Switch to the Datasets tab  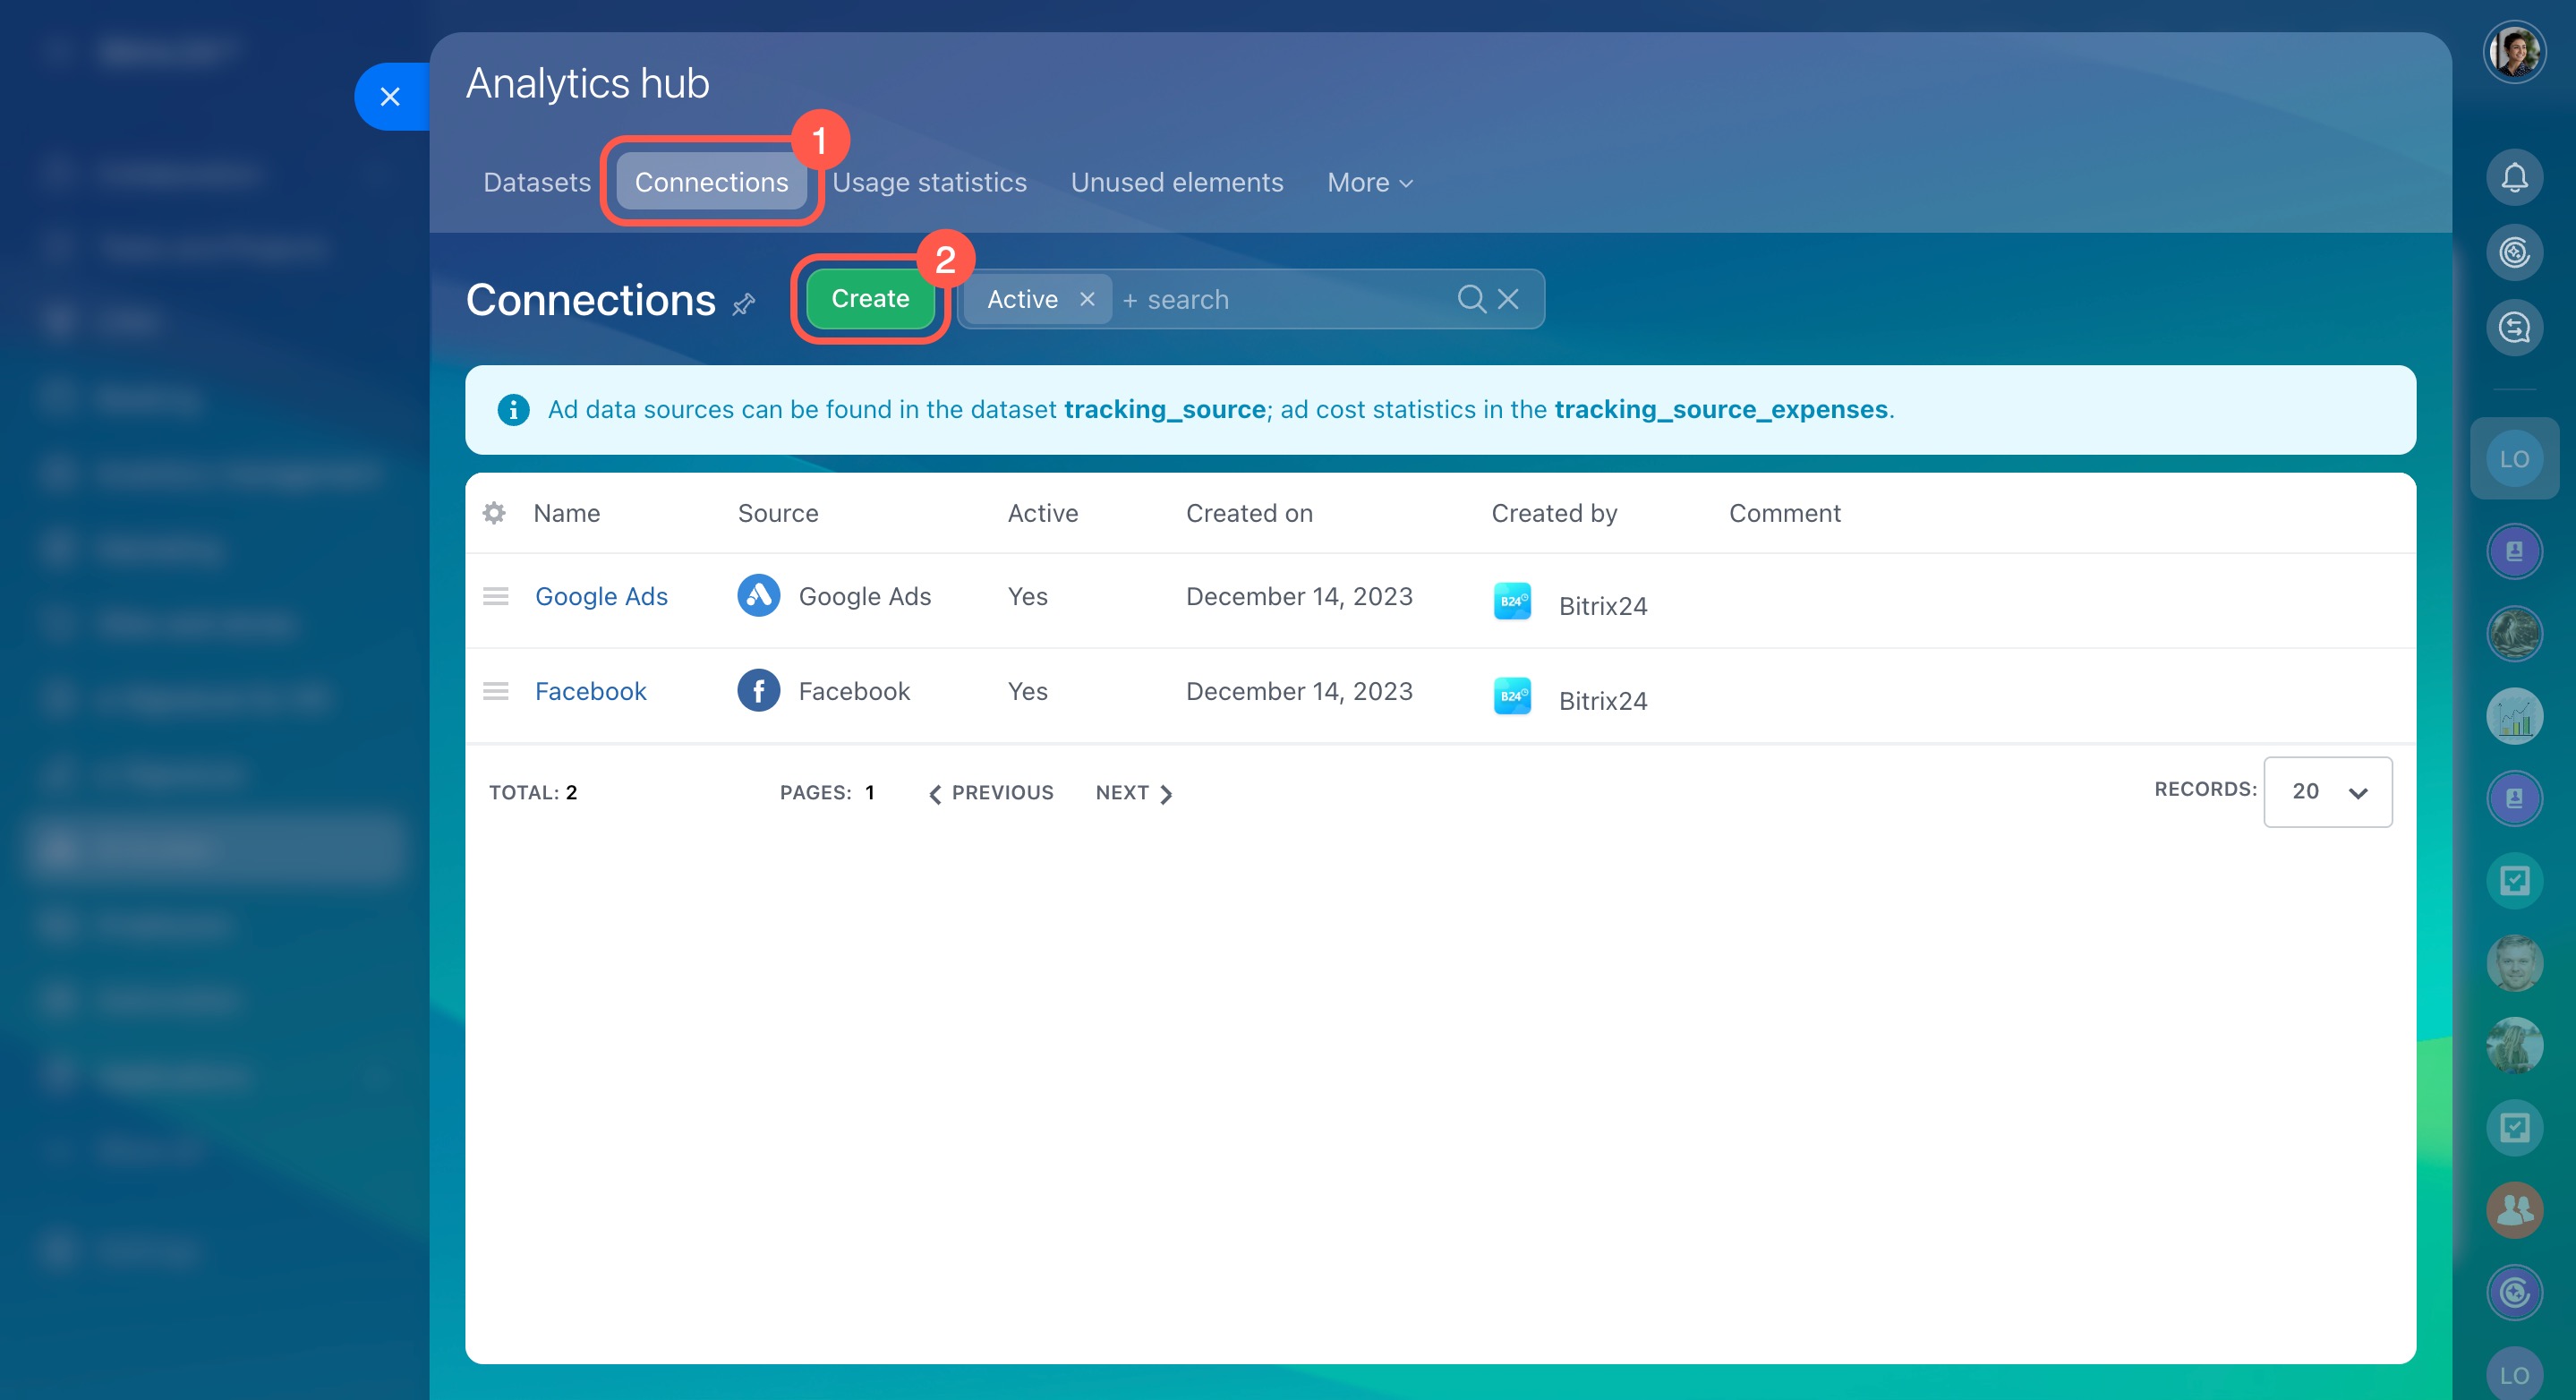[x=537, y=183]
